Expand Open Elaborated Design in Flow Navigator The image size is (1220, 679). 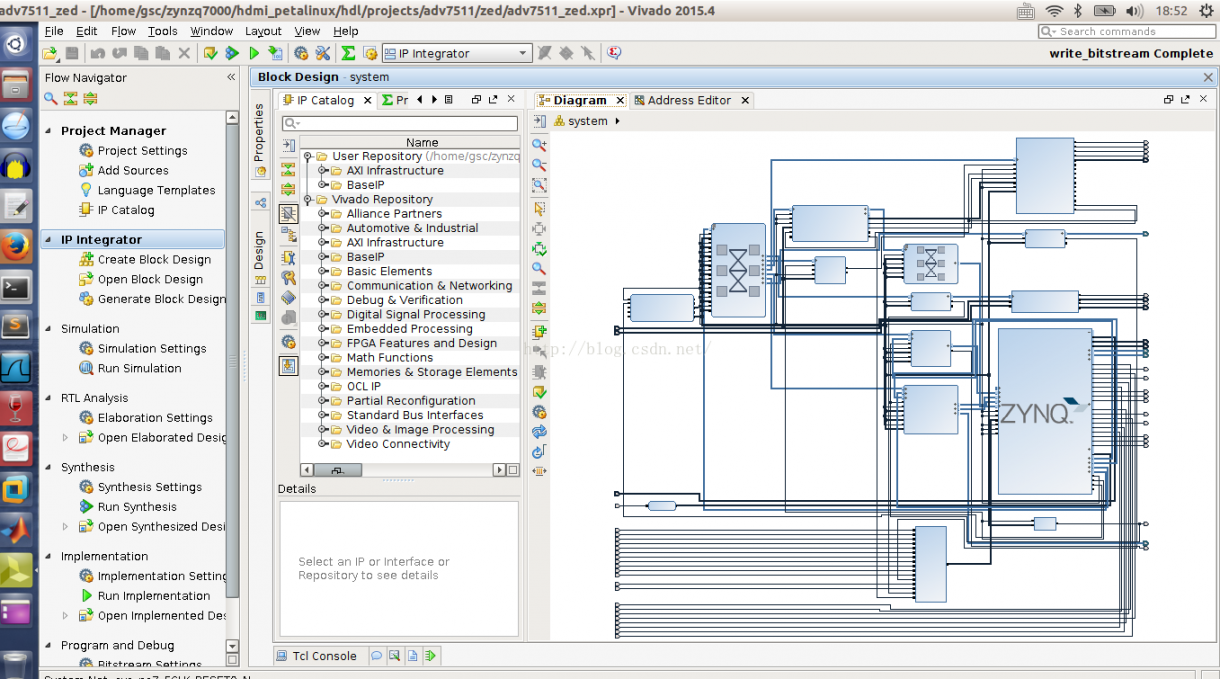point(66,437)
